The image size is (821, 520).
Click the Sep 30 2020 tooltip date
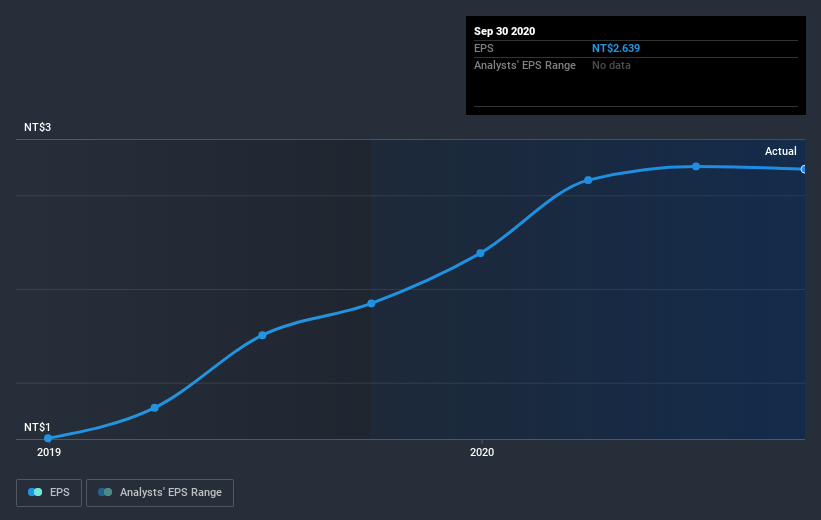pos(504,31)
